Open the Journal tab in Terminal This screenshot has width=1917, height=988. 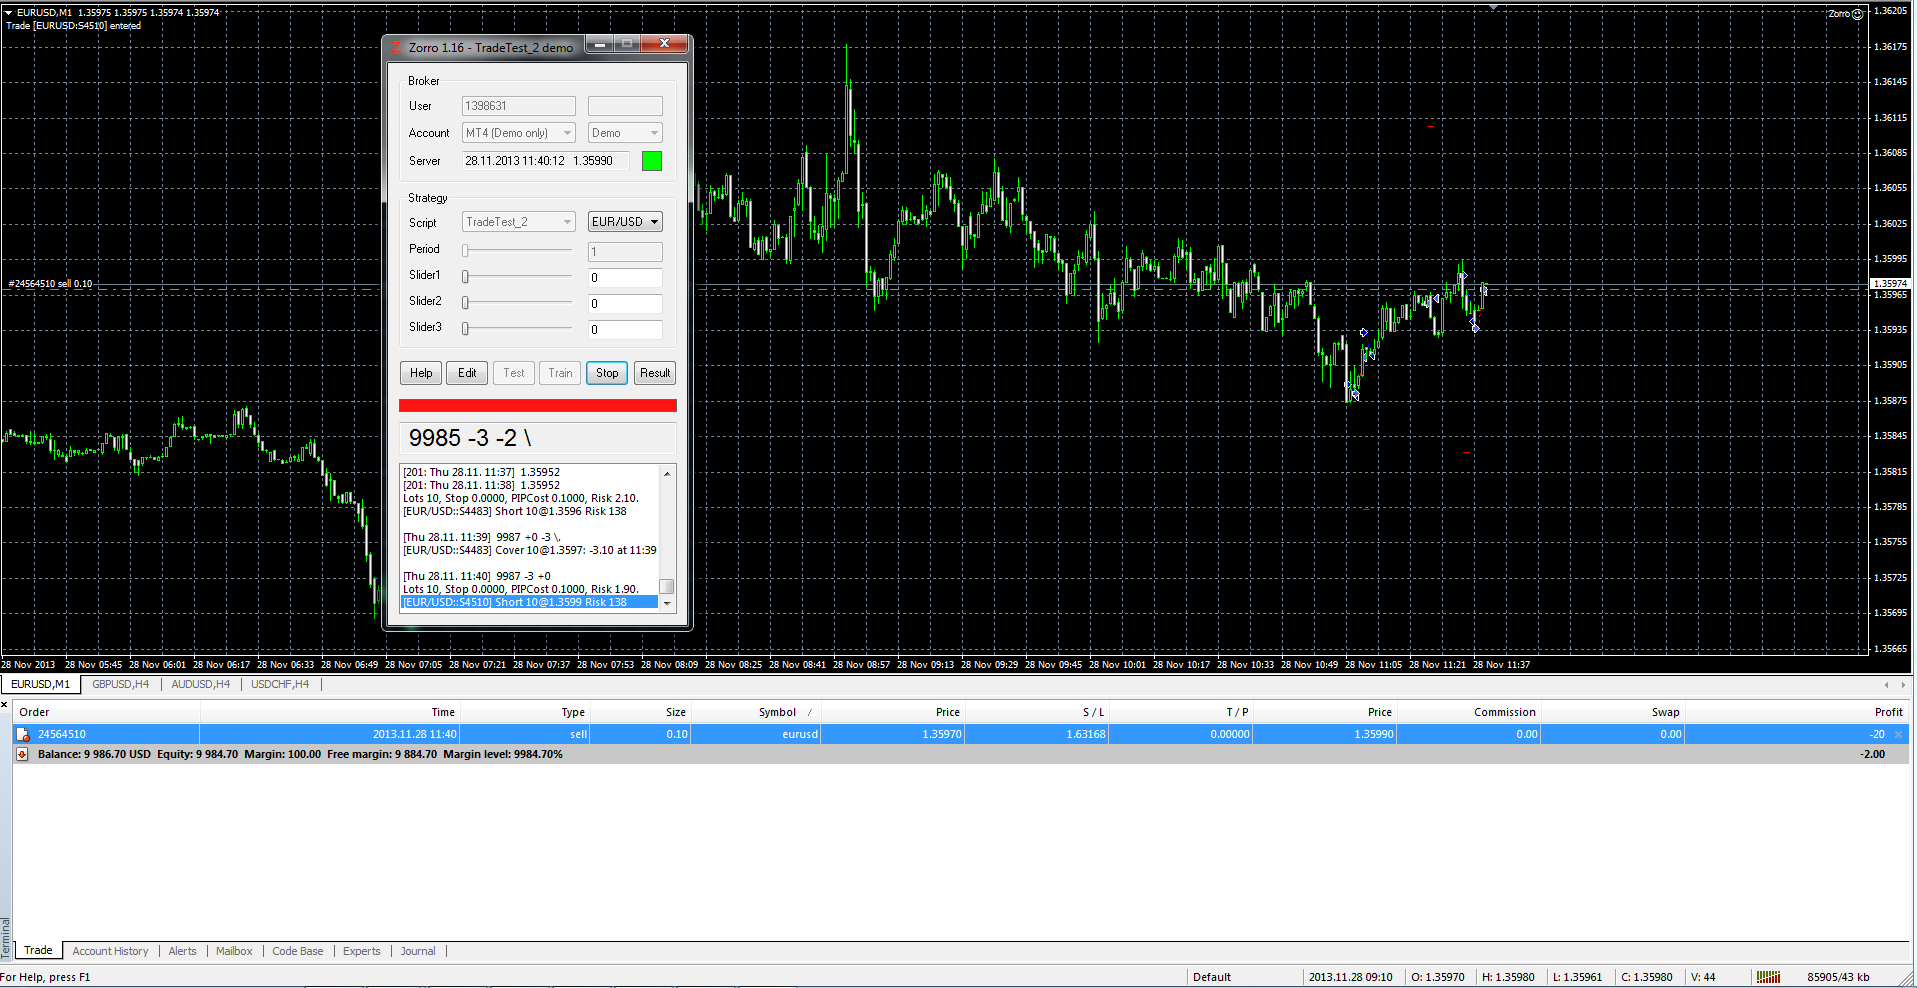coord(418,951)
